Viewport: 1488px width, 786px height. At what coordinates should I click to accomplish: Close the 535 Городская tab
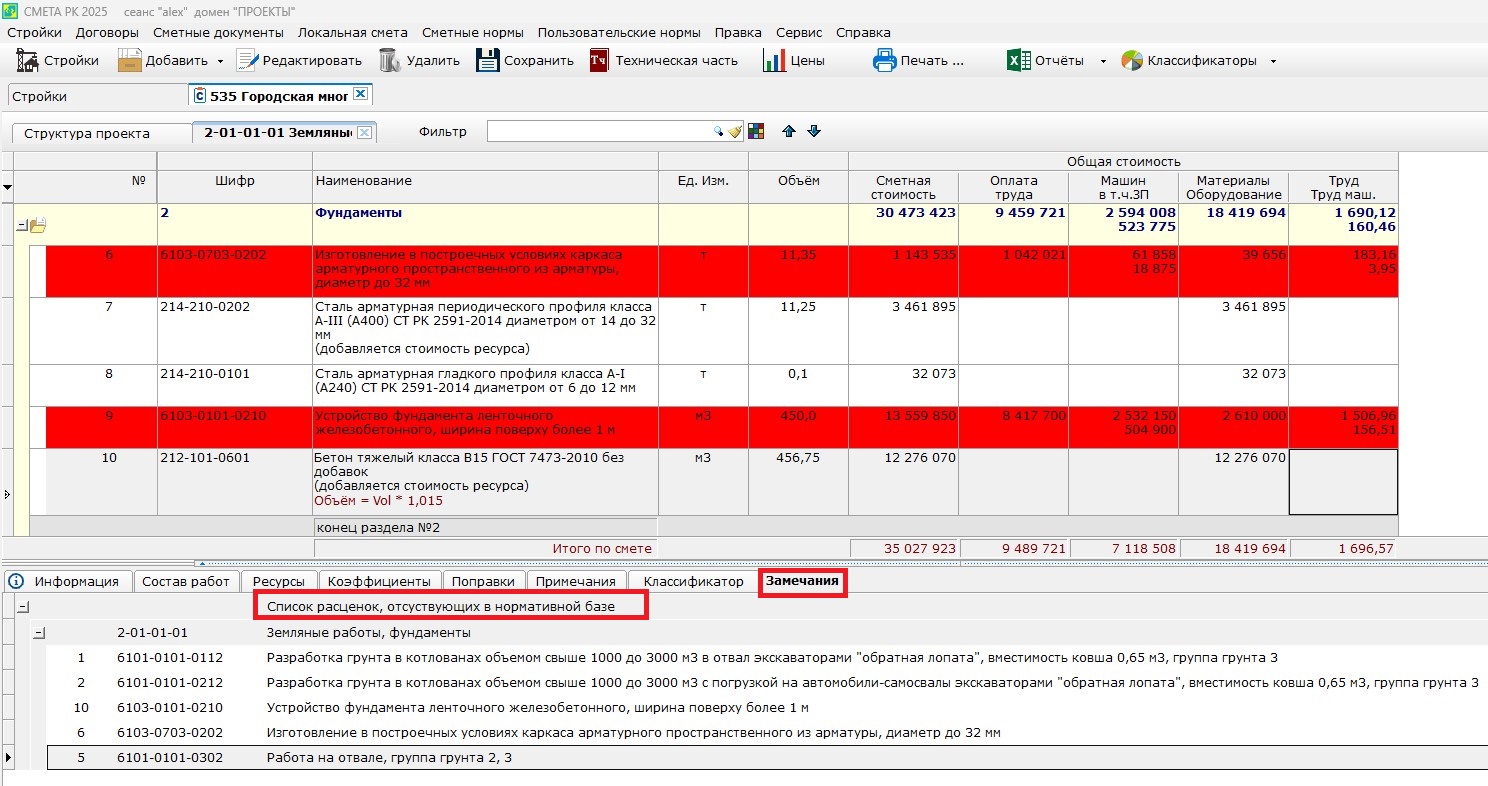point(361,94)
